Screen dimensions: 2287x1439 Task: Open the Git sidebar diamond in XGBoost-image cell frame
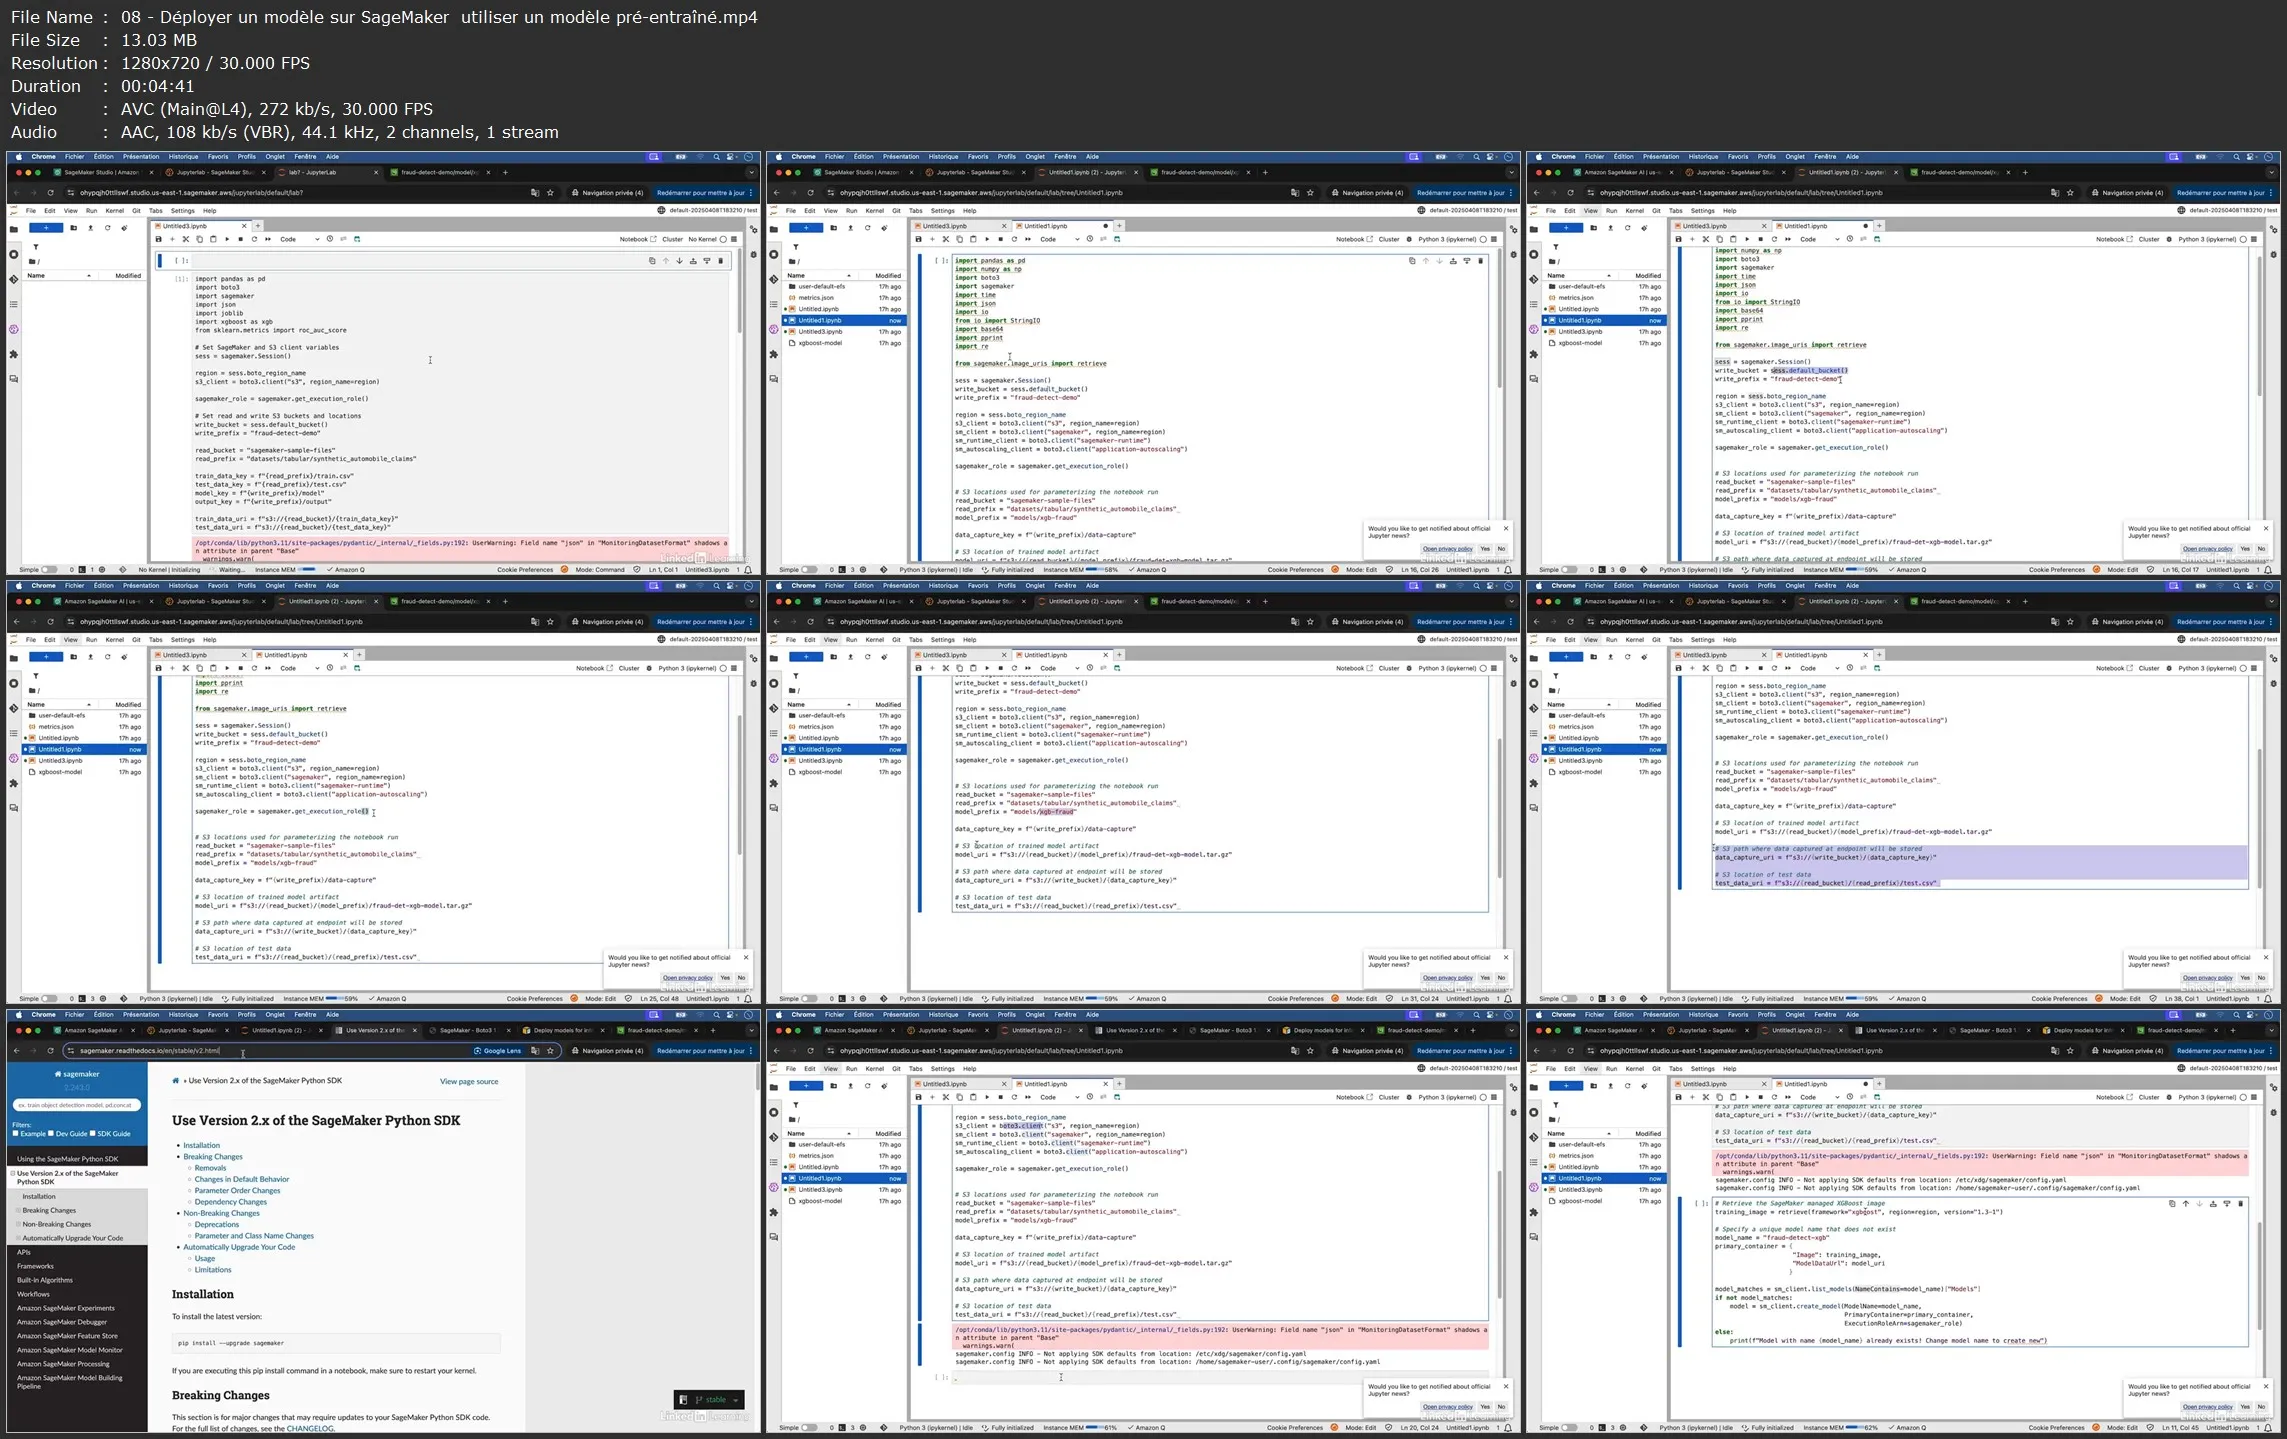tap(1534, 1137)
